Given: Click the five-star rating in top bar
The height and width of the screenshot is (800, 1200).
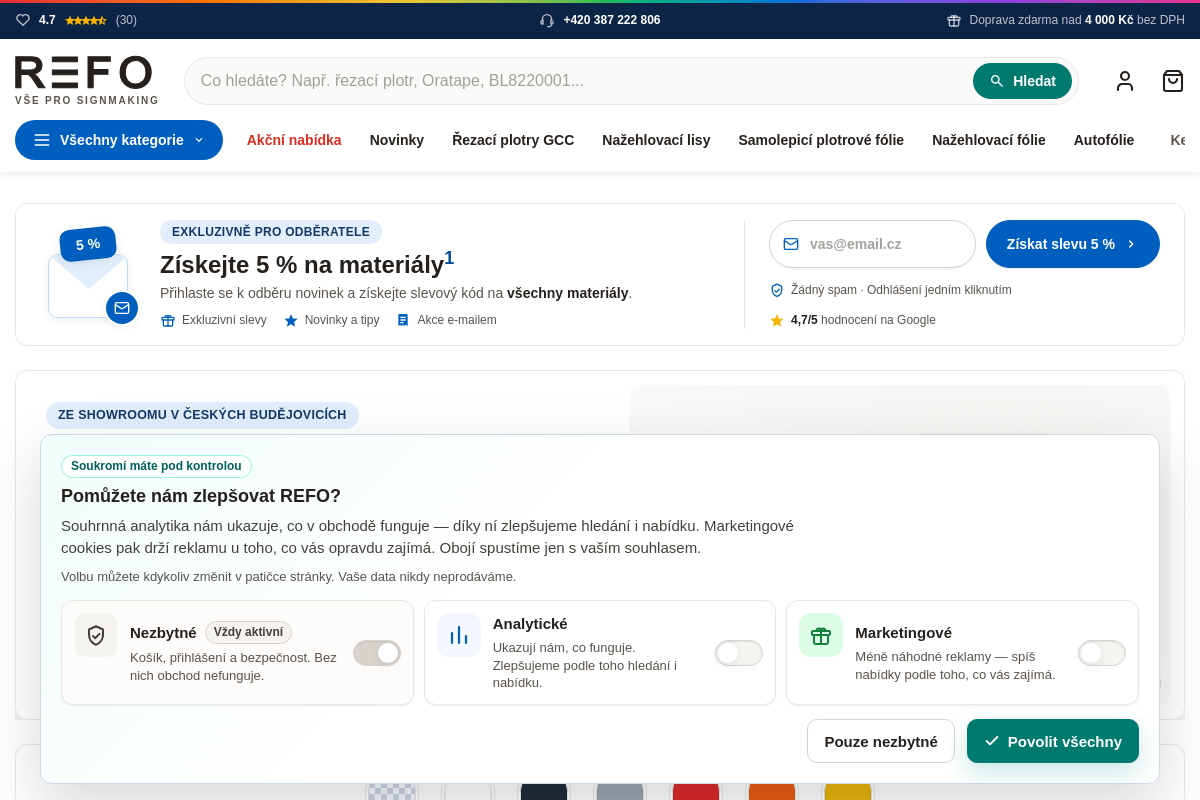Looking at the screenshot, I should pyautogui.click(x=85, y=20).
